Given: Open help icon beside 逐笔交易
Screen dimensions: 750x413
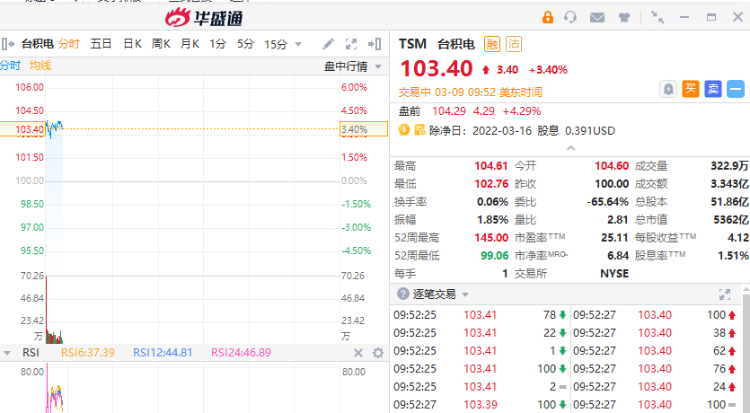Looking at the screenshot, I should coord(403,293).
